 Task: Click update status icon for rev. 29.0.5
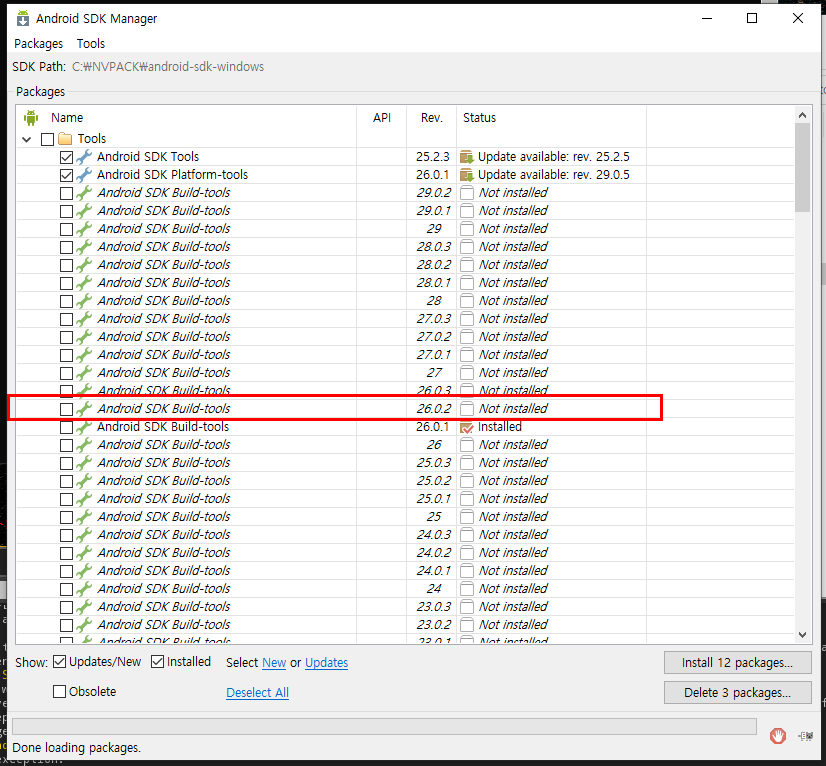coord(467,175)
